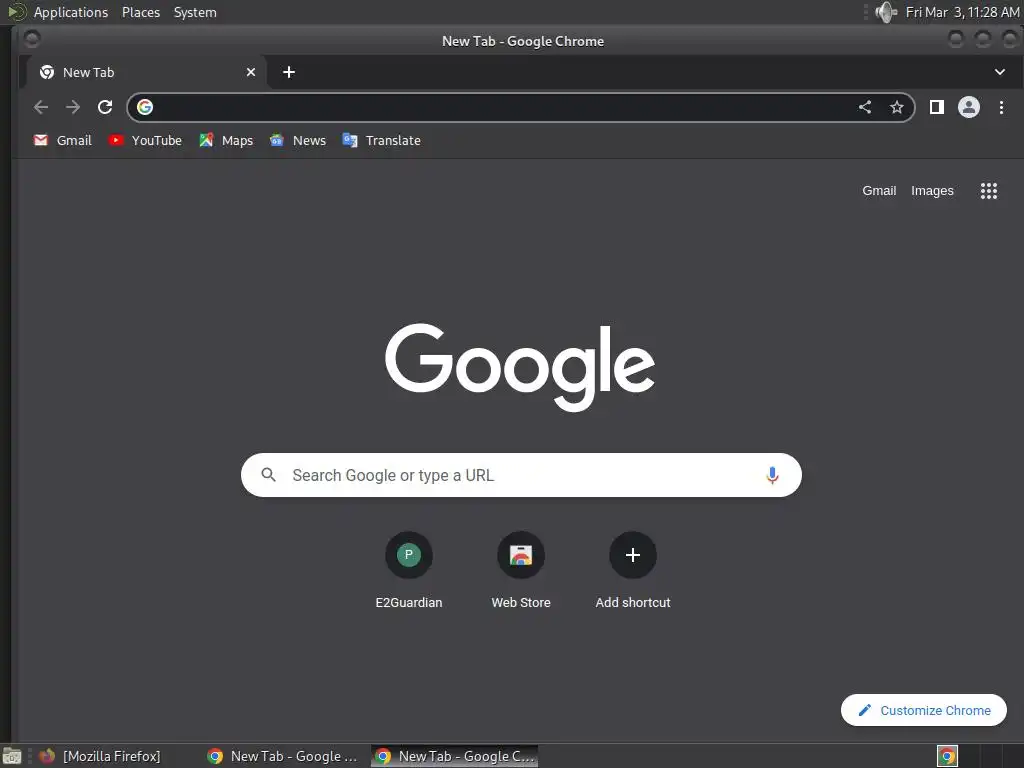Open a new tab with the plus button
The width and height of the screenshot is (1024, 768).
(289, 72)
